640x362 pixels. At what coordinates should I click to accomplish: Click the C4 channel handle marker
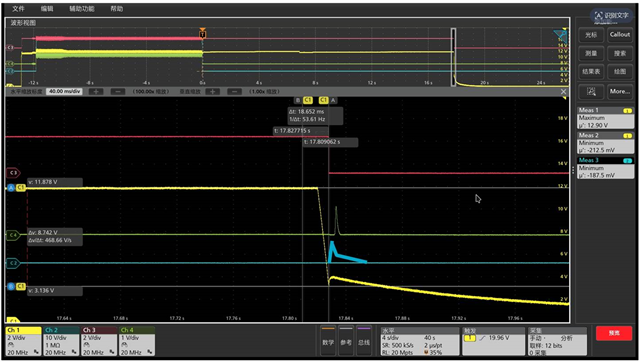click(13, 235)
